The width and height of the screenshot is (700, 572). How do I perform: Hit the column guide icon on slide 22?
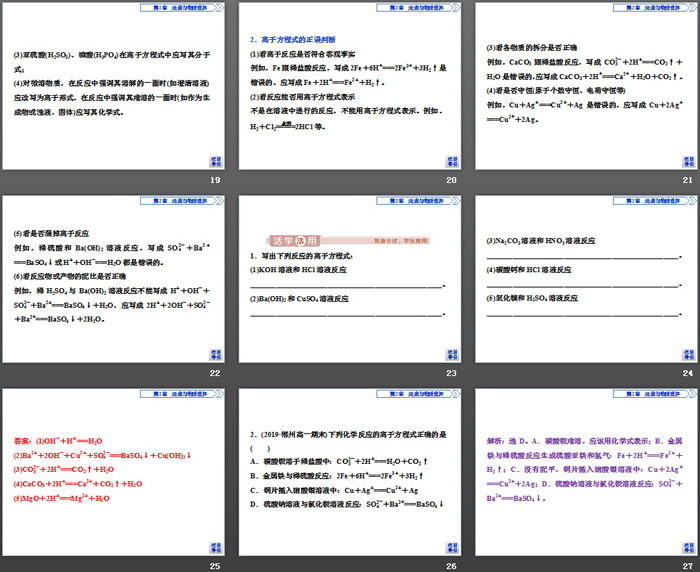click(x=215, y=355)
